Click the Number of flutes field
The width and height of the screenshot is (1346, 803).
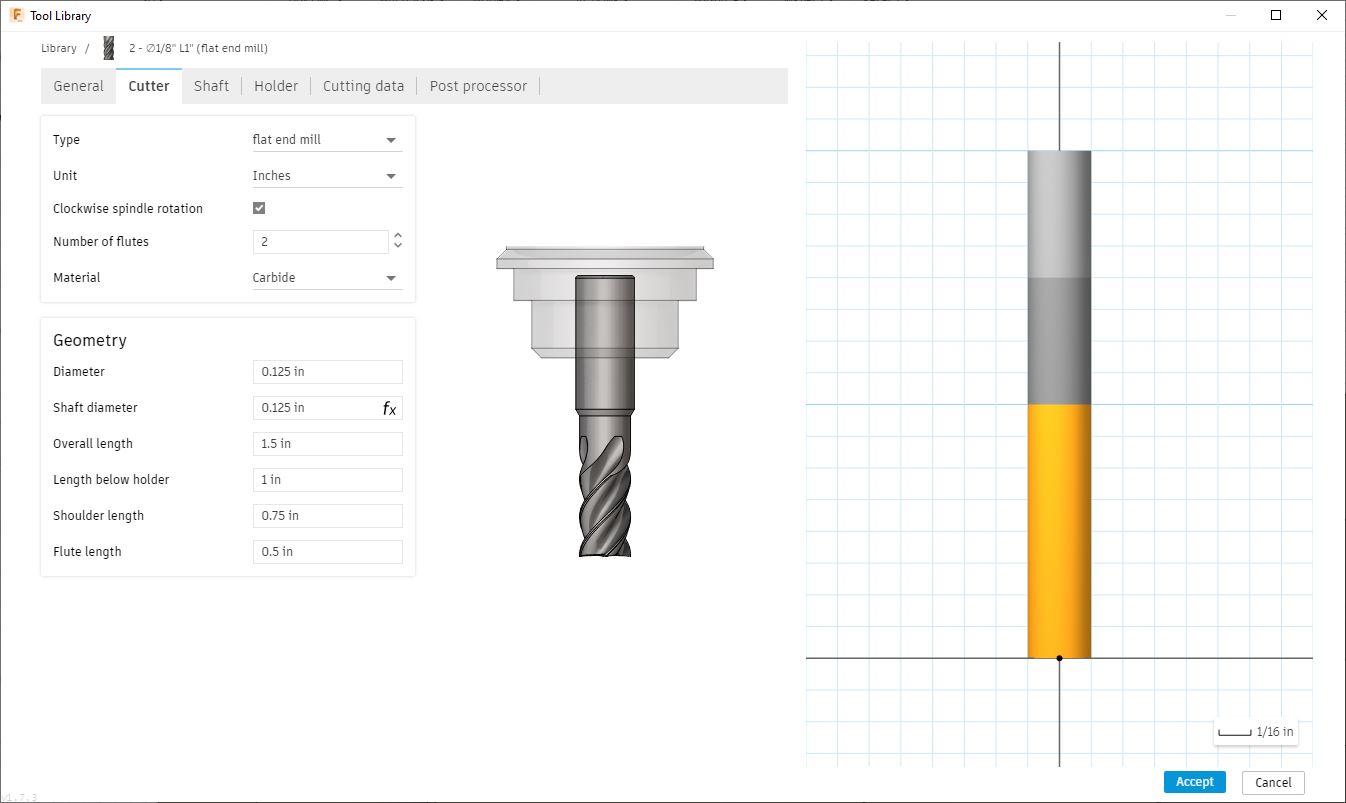coord(320,242)
